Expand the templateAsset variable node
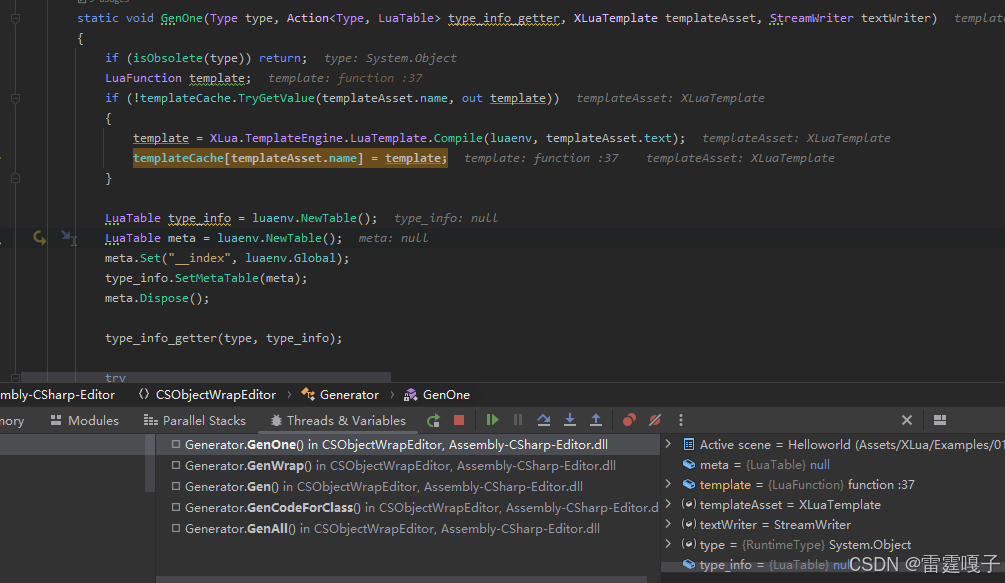Screen dimensions: 1005x583 [x=669, y=504]
